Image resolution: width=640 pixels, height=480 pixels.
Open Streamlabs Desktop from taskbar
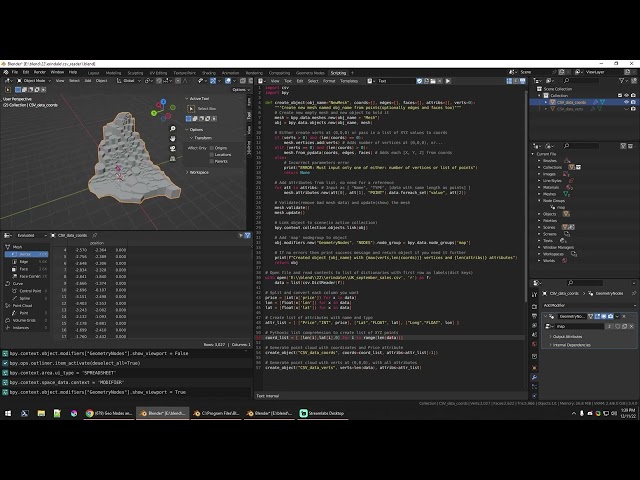[322, 413]
